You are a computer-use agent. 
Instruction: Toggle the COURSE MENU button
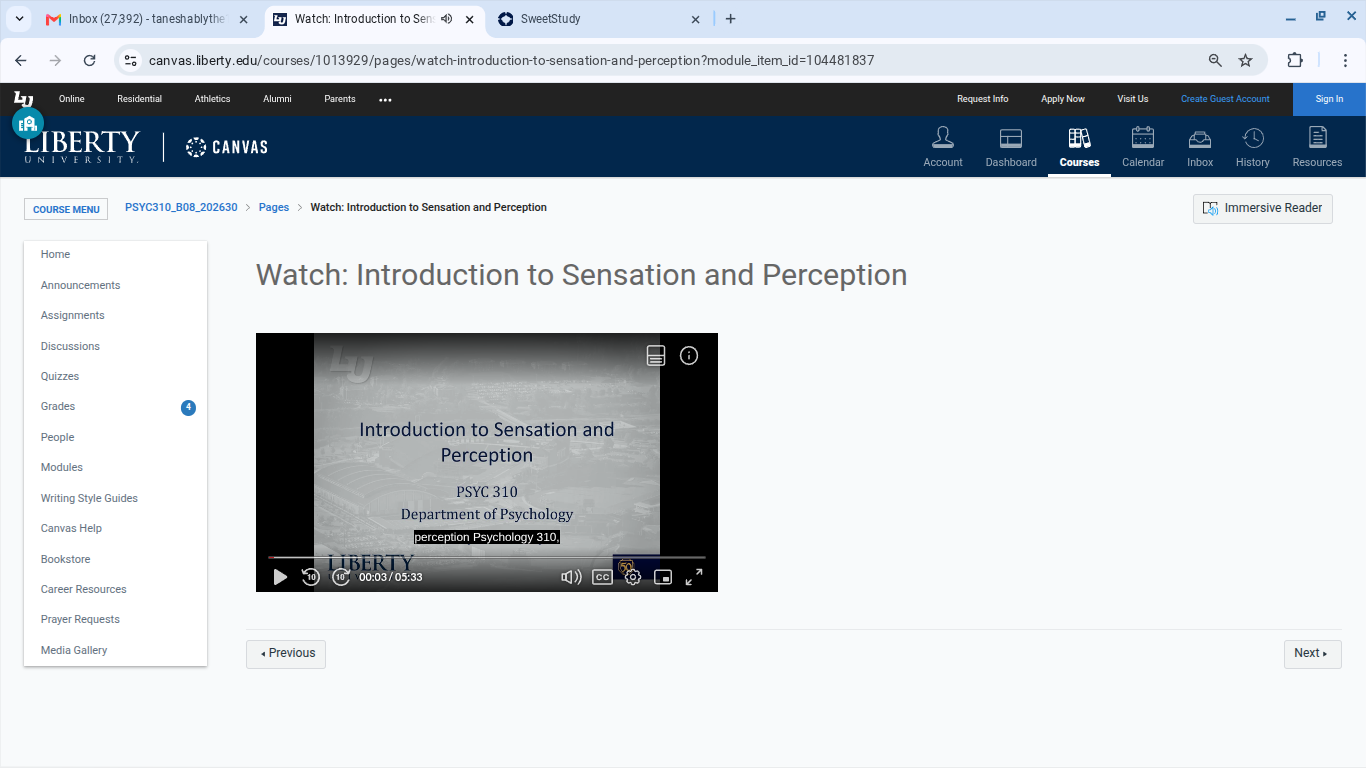[x=66, y=209]
